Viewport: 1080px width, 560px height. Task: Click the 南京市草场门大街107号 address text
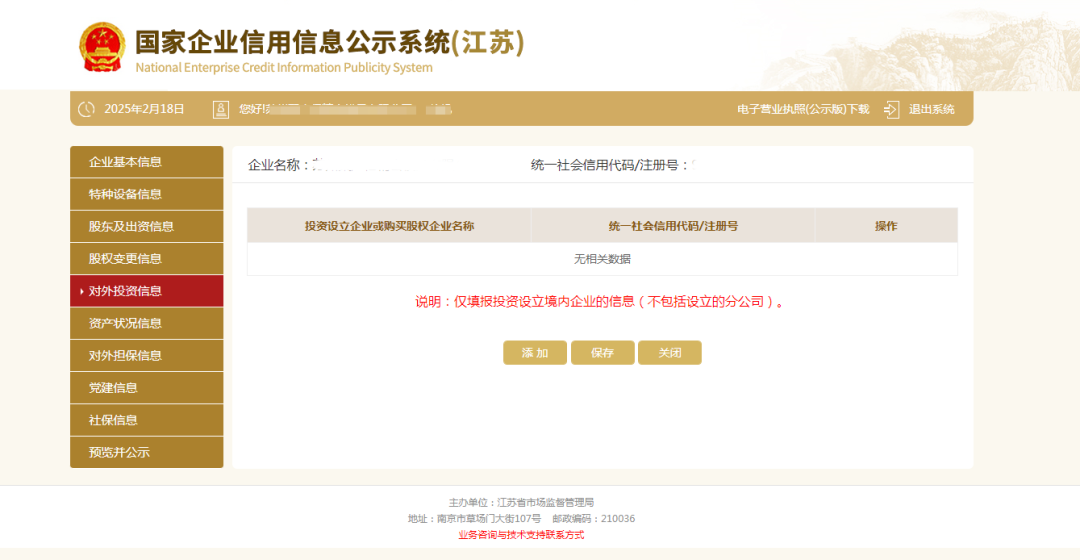coord(489,519)
